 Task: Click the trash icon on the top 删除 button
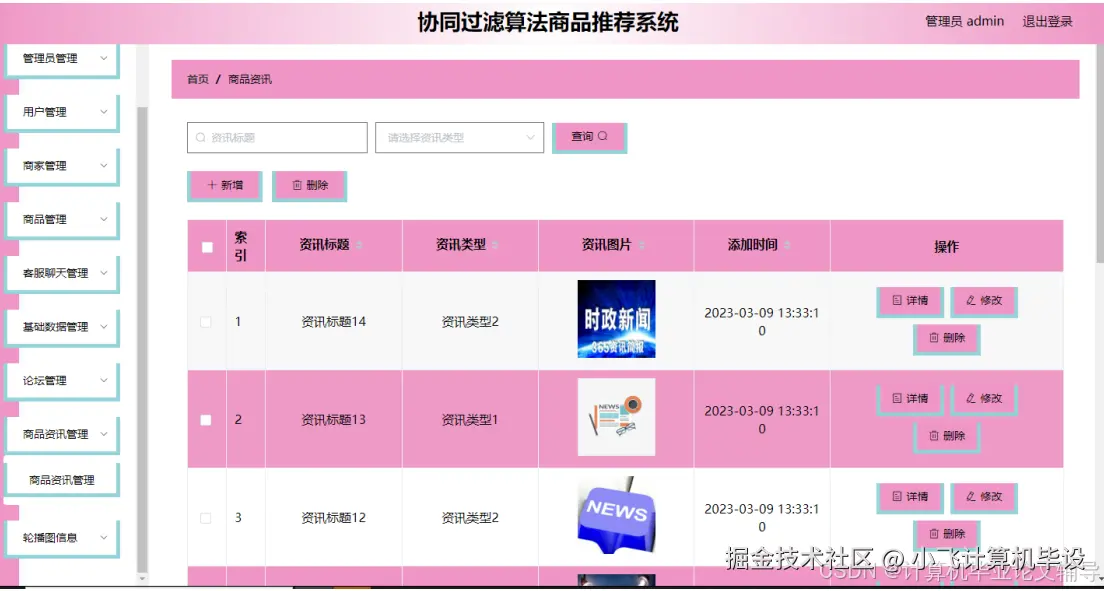point(296,185)
